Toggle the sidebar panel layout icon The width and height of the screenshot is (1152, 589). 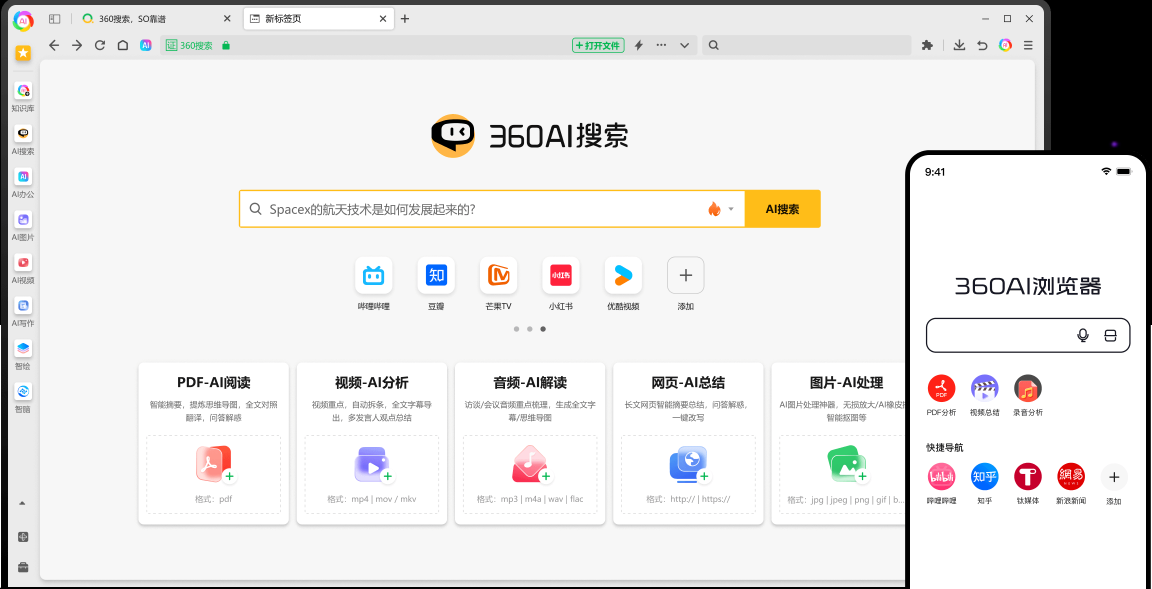[x=54, y=18]
